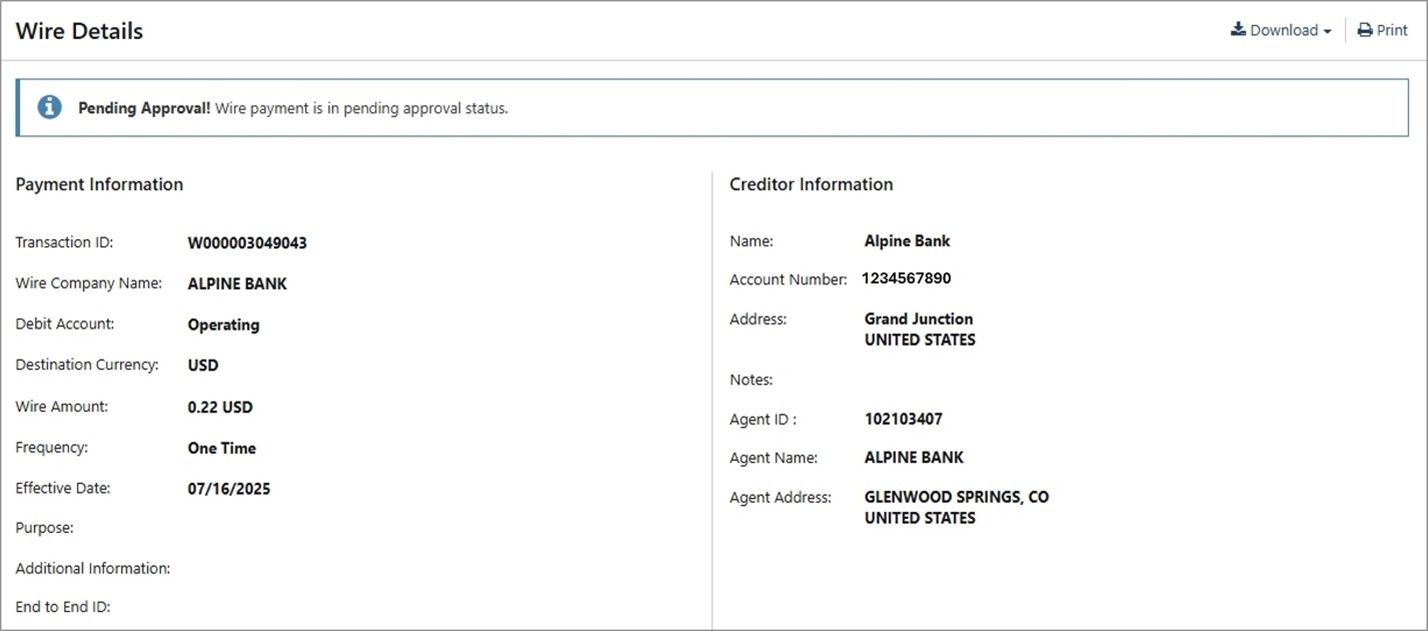Click the End to End ID label
The width and height of the screenshot is (1428, 631).
(x=63, y=607)
